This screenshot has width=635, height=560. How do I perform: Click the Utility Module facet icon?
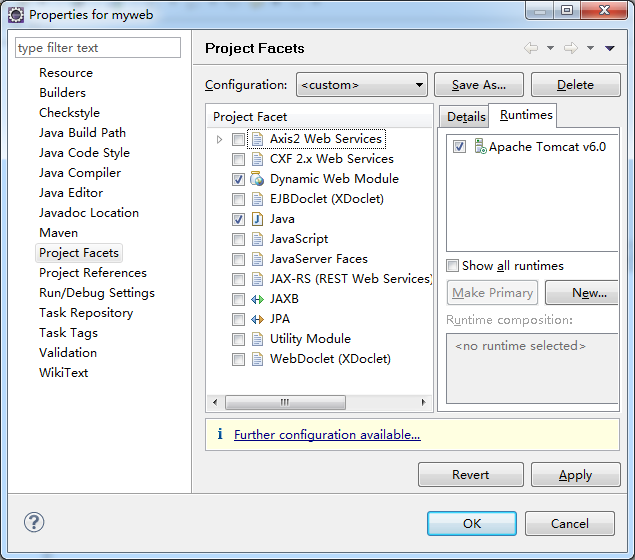[x=257, y=339]
